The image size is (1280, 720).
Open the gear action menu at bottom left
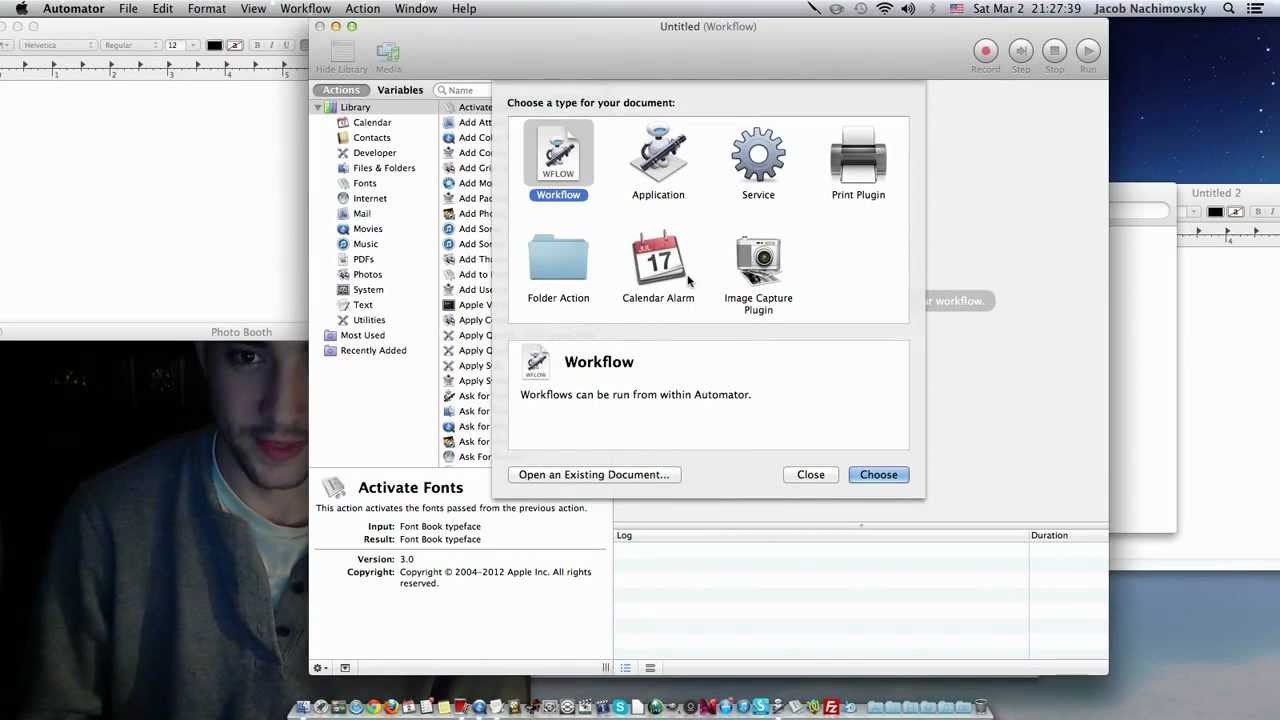319,668
